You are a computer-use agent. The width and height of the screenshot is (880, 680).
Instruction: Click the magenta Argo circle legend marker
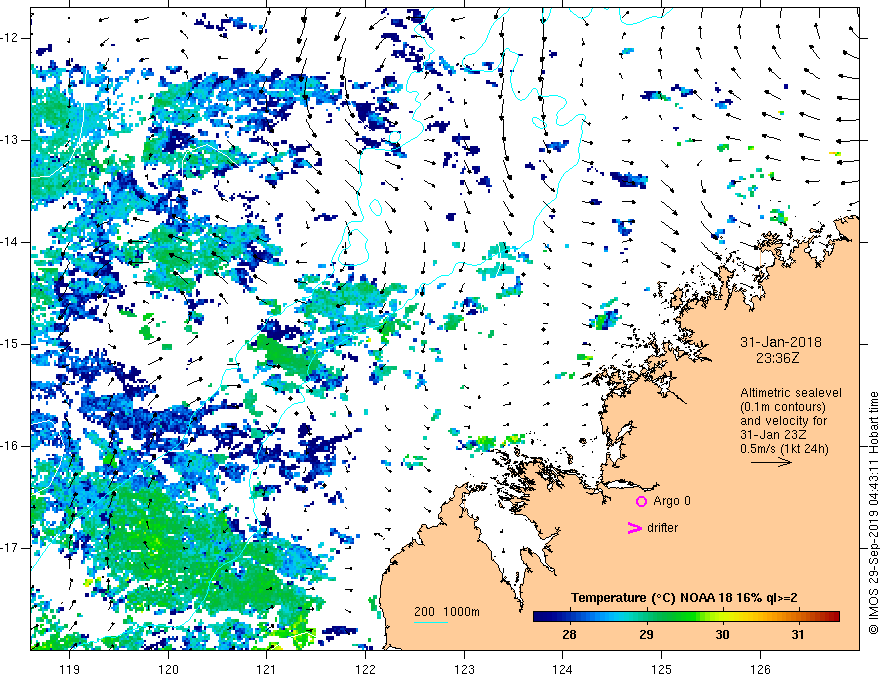641,501
